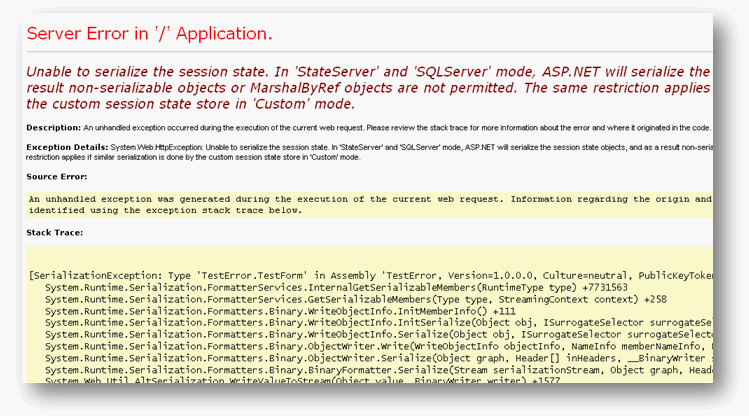The image size is (749, 416).
Task: Click the 'Exception Details:' label
Action: (67, 147)
